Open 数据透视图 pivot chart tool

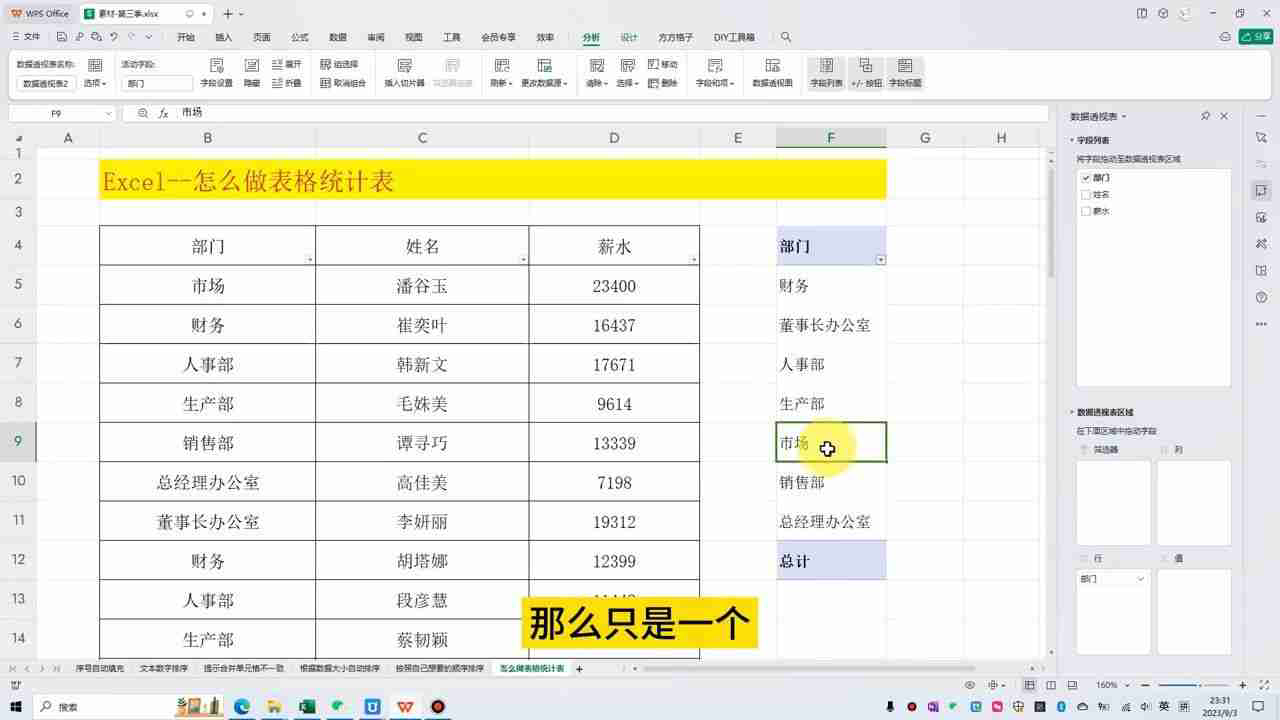tap(772, 73)
